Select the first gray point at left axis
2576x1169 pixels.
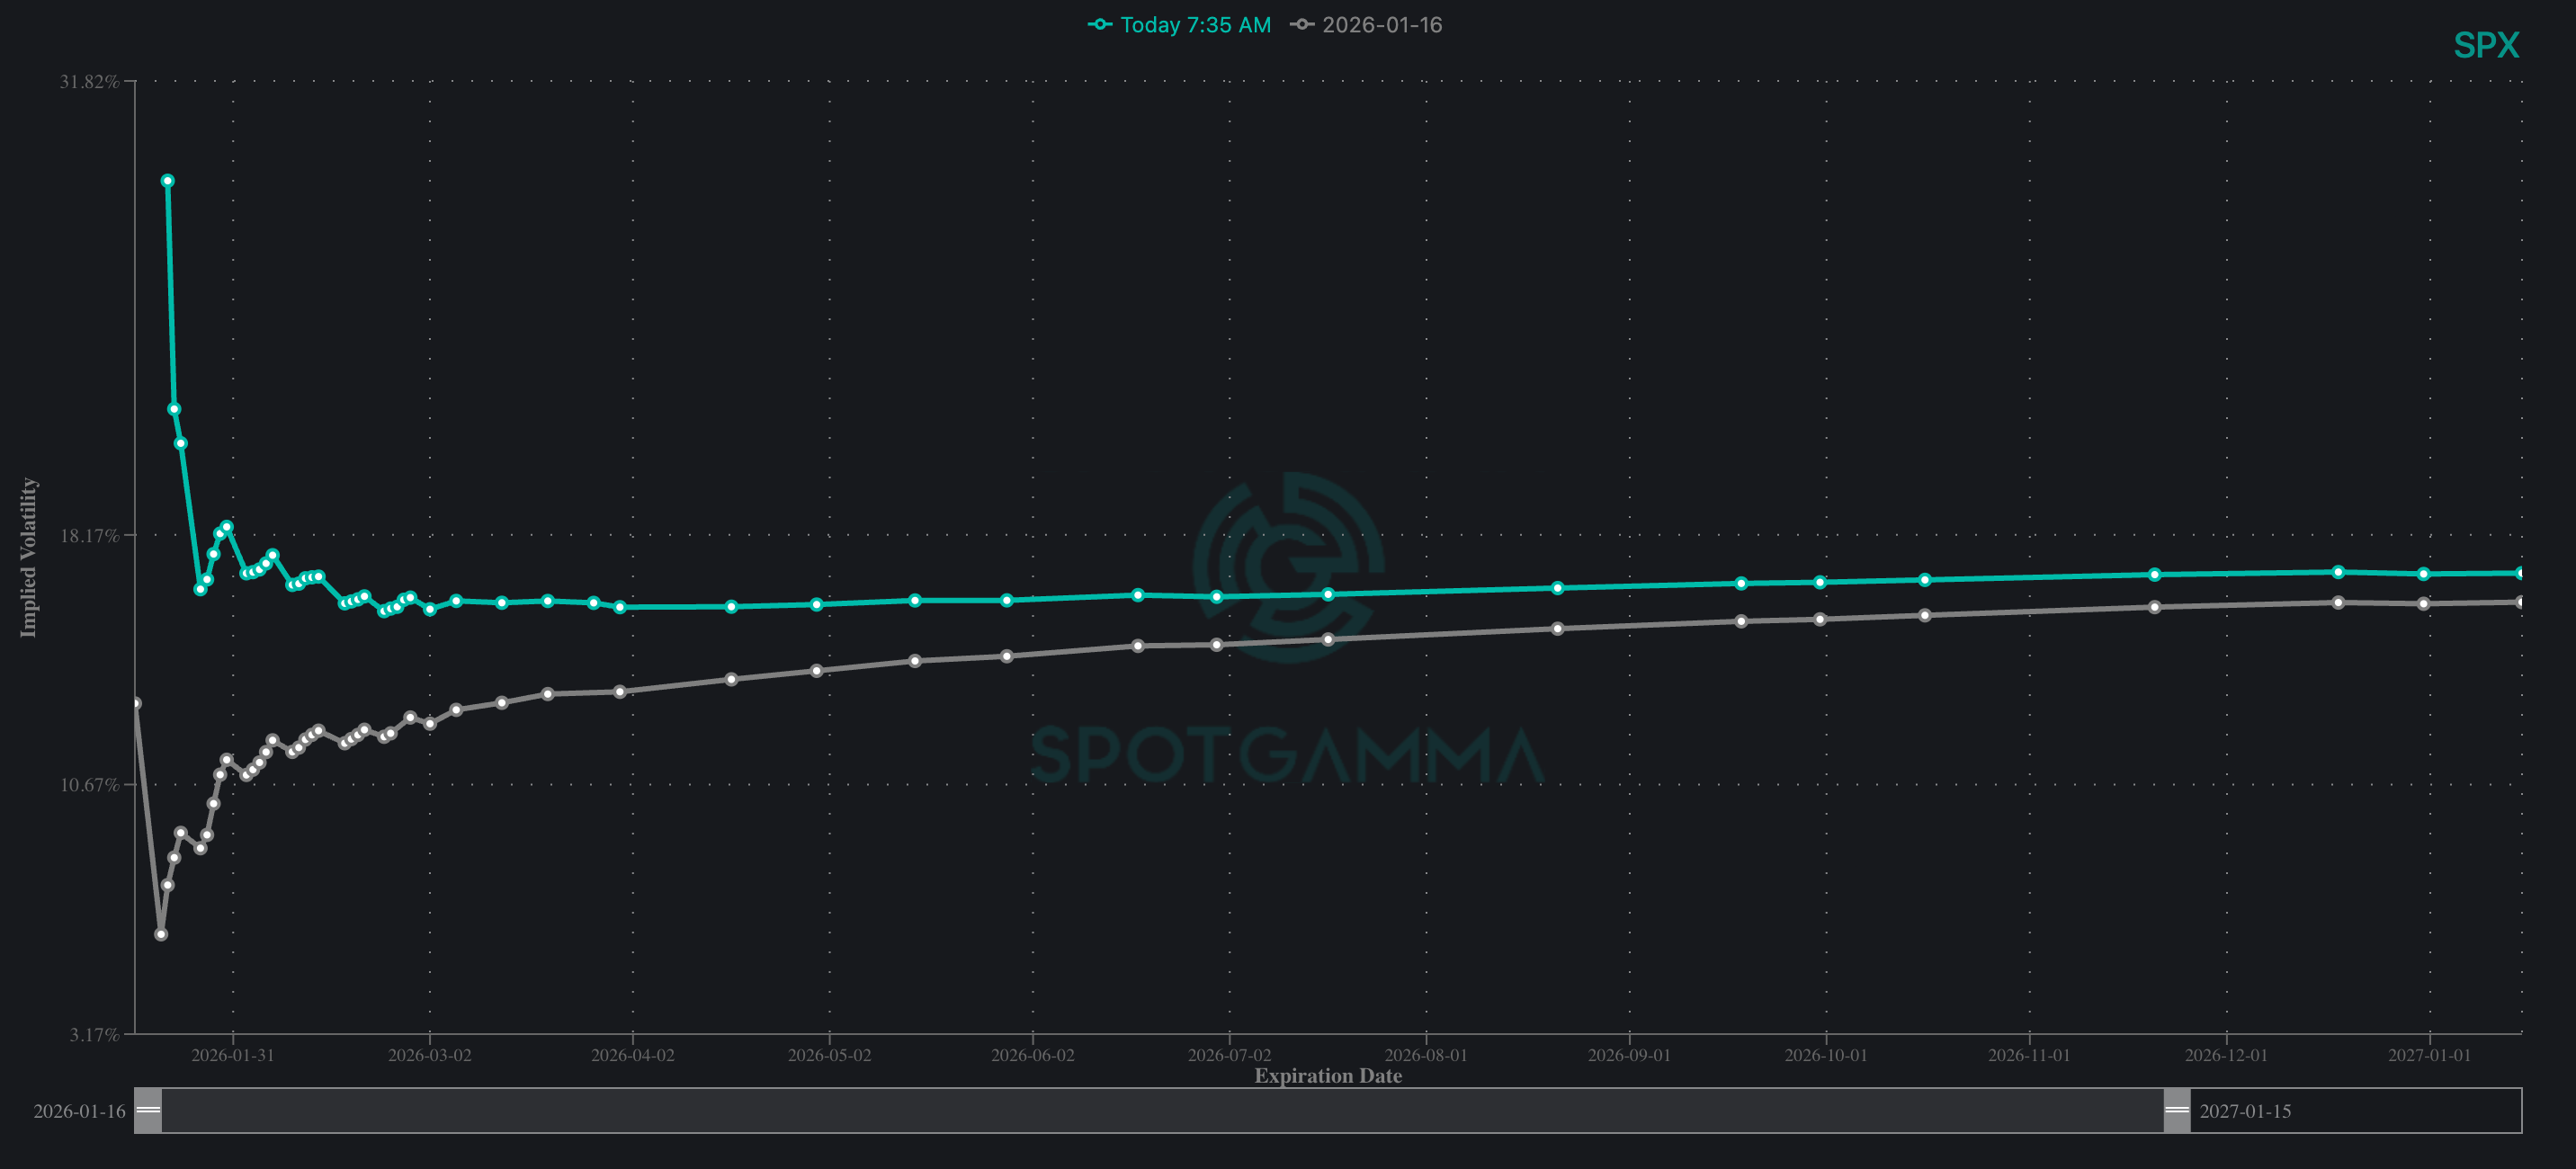point(136,703)
